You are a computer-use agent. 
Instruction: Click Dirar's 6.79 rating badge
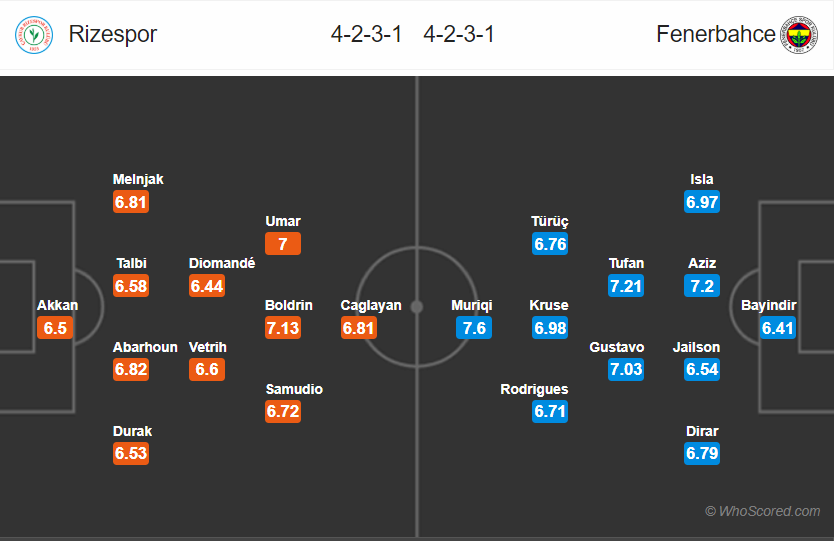click(x=702, y=453)
